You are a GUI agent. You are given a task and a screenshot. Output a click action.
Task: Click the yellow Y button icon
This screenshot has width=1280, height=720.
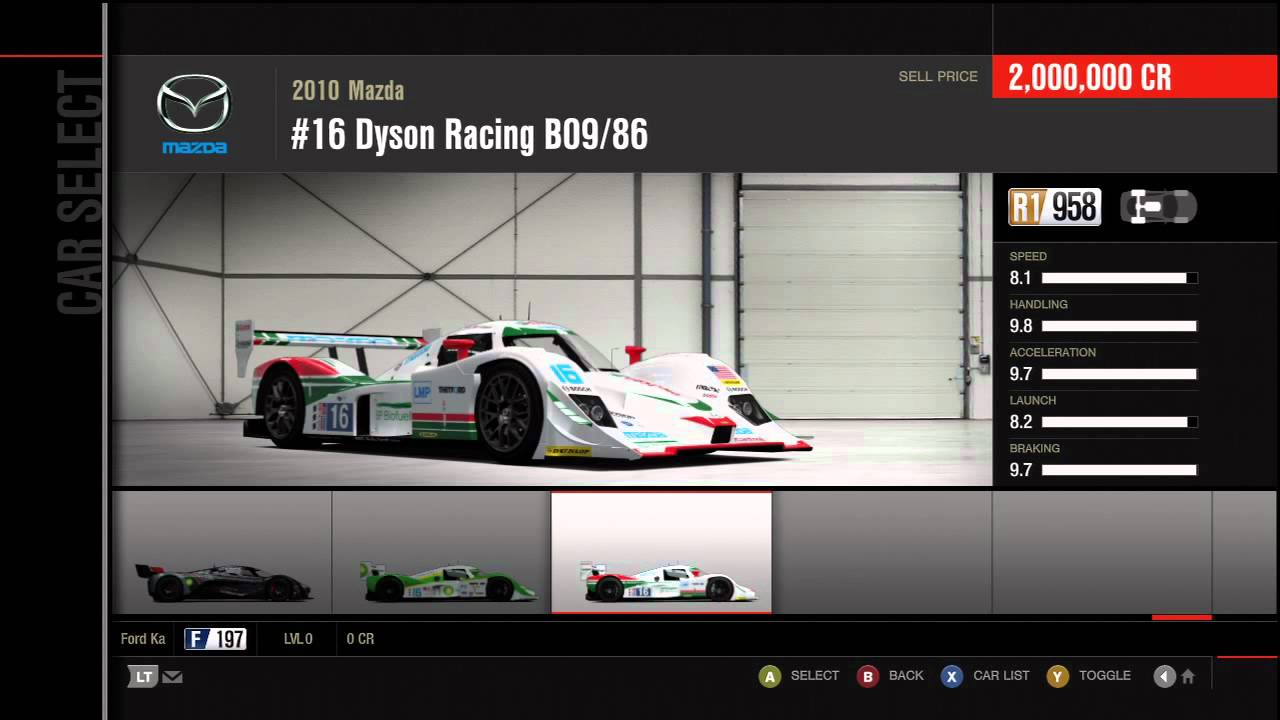(x=1057, y=677)
